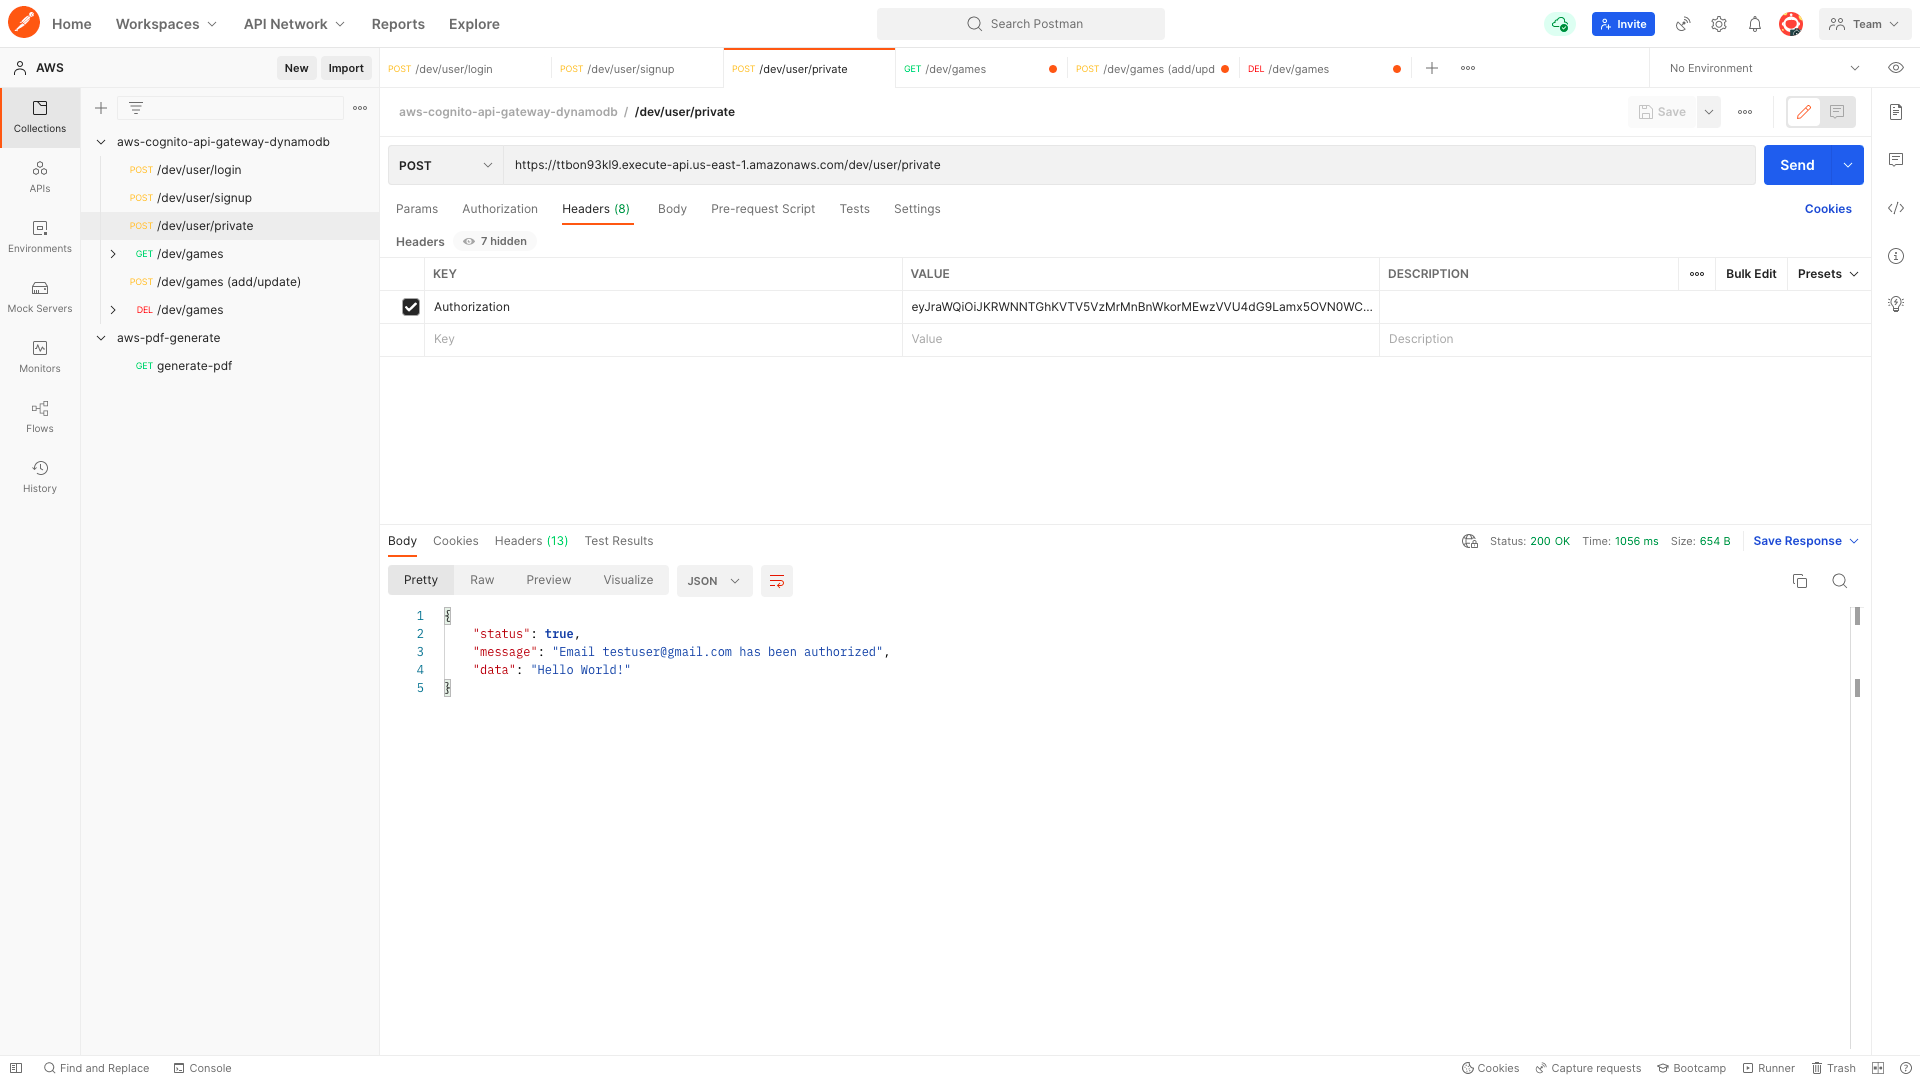
Task: Open the code snippet panel icon
Action: [x=1895, y=208]
